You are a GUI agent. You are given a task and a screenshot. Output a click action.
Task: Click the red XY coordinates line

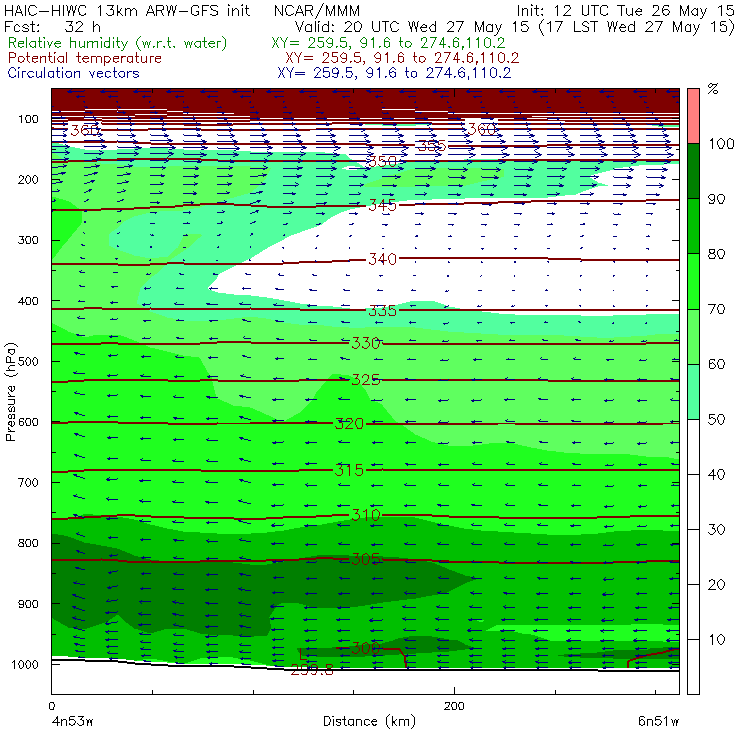click(402, 58)
